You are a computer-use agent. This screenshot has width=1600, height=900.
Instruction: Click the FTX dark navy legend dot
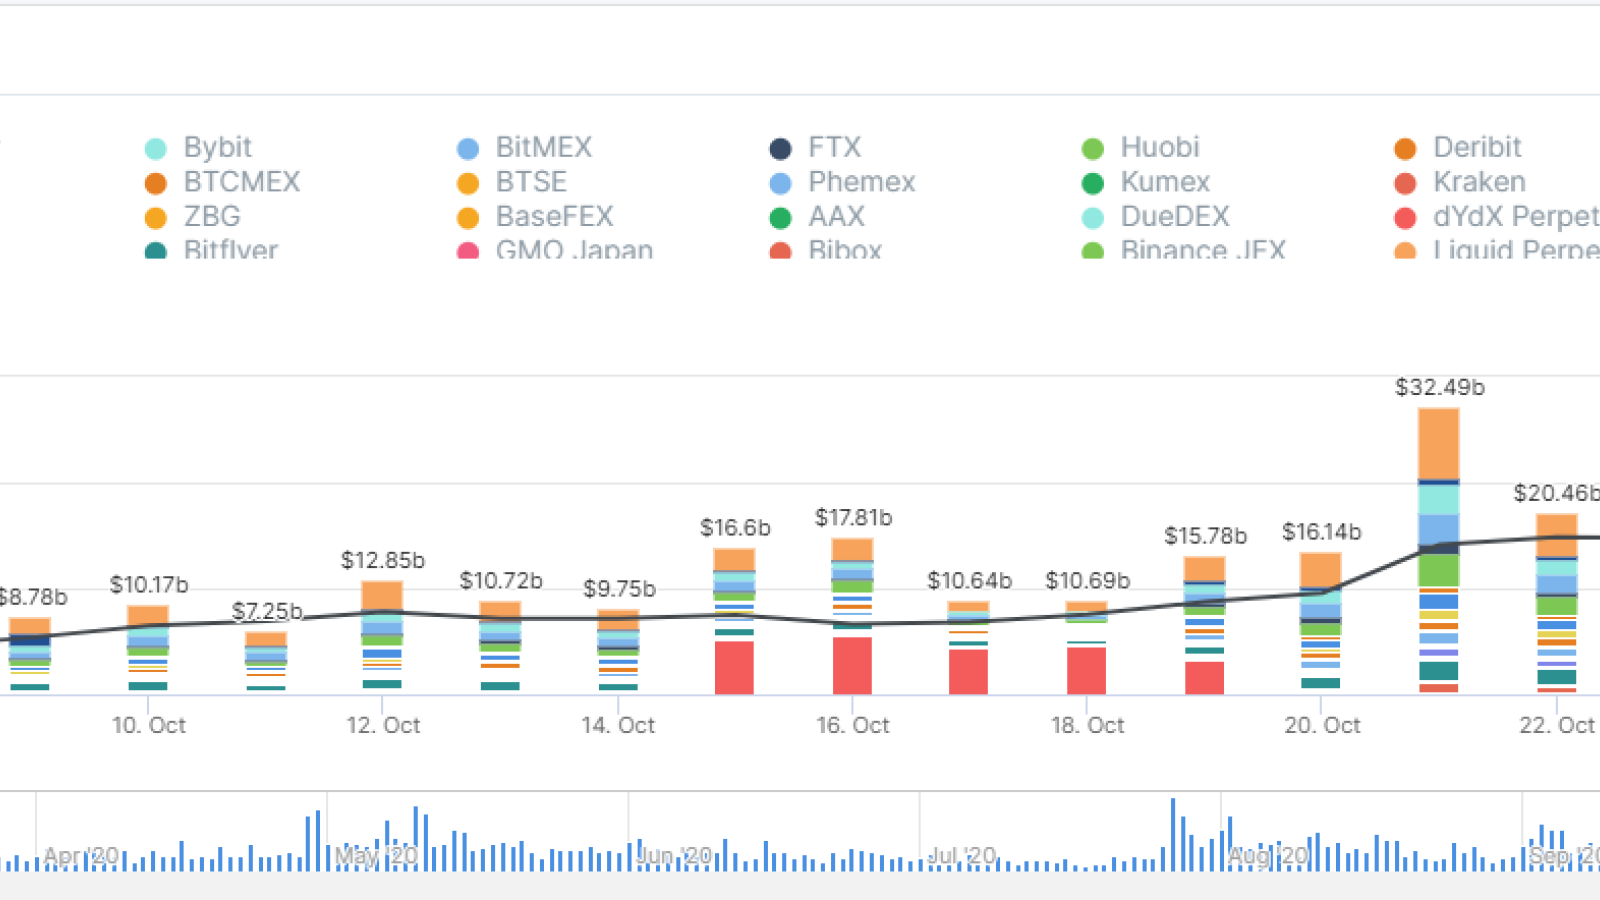(780, 149)
